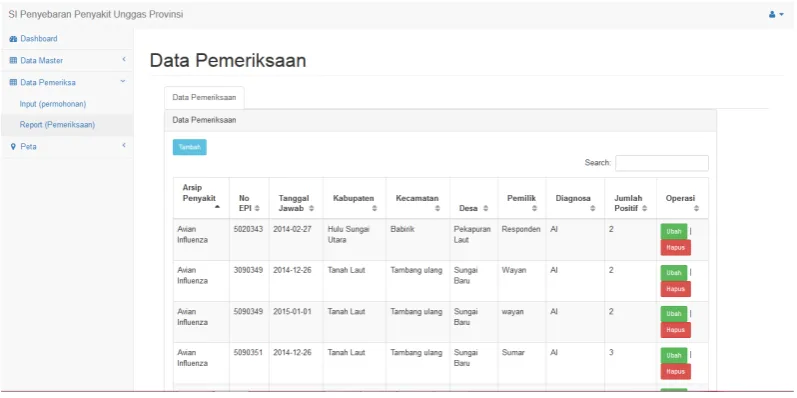The image size is (797, 398).
Task: Click Ubah for EPI 5090351
Action: click(674, 355)
